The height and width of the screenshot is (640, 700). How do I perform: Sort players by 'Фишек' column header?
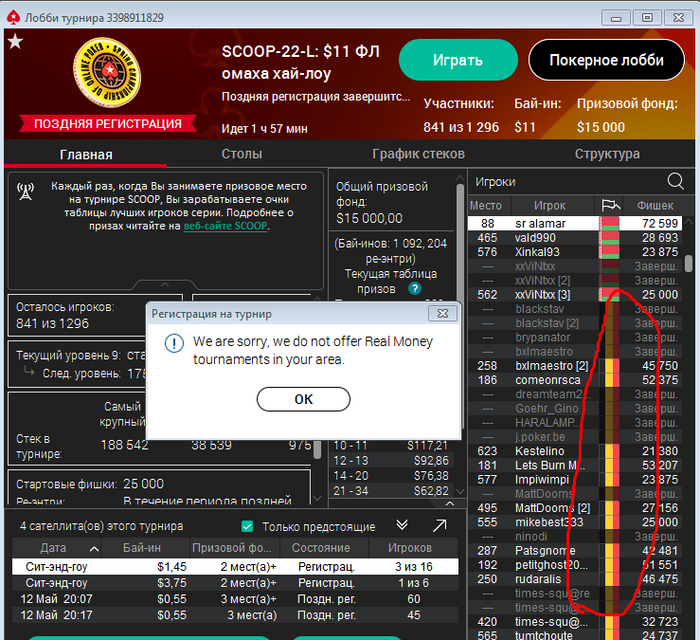pos(655,206)
